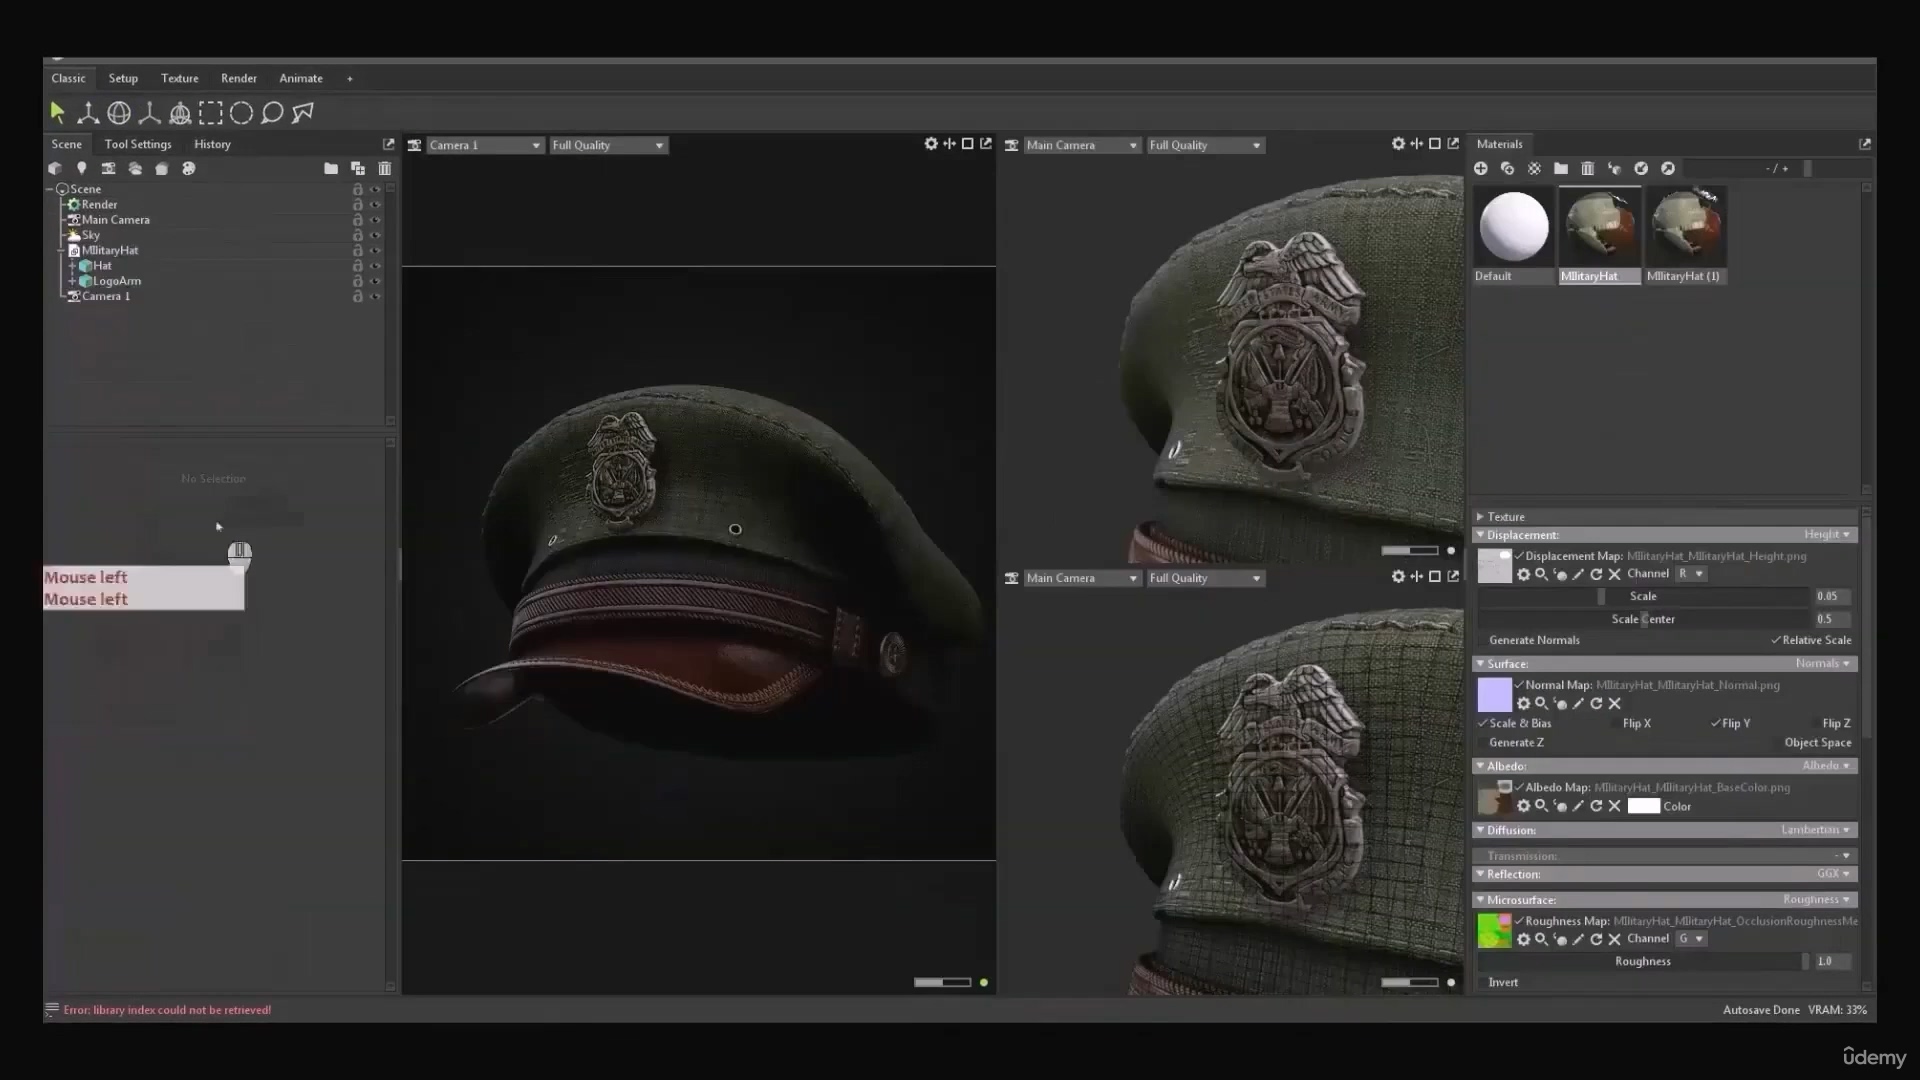Pick the lasso selection tool
The height and width of the screenshot is (1080, 1920).
pyautogui.click(x=272, y=113)
